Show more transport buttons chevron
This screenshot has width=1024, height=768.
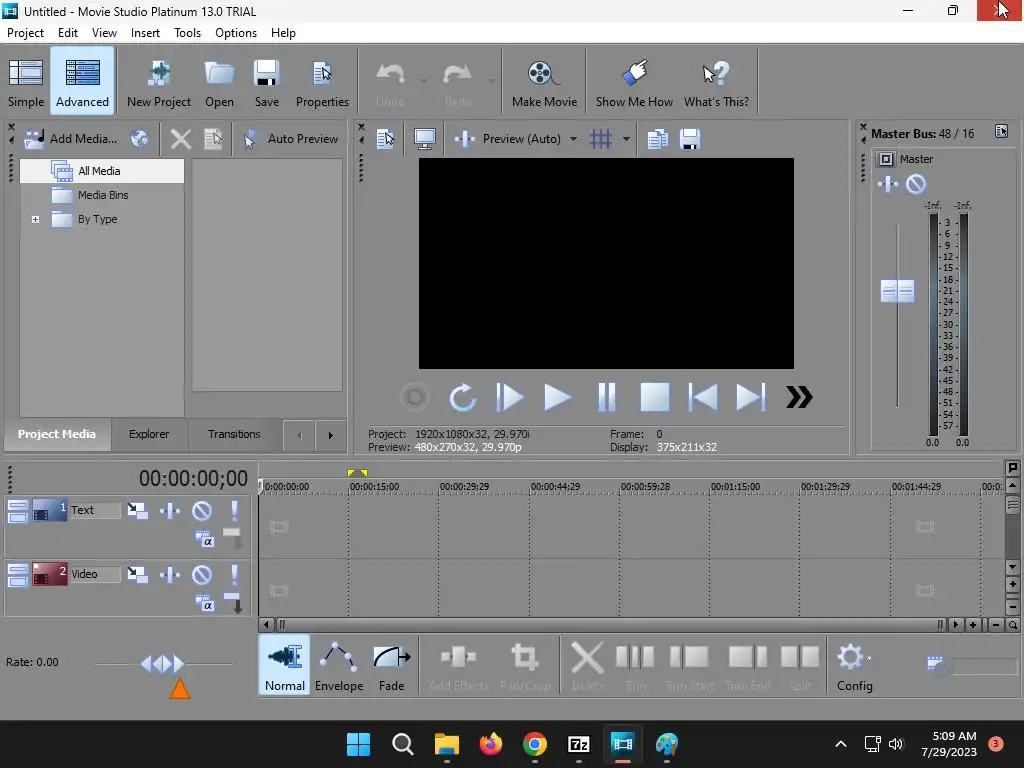(799, 397)
